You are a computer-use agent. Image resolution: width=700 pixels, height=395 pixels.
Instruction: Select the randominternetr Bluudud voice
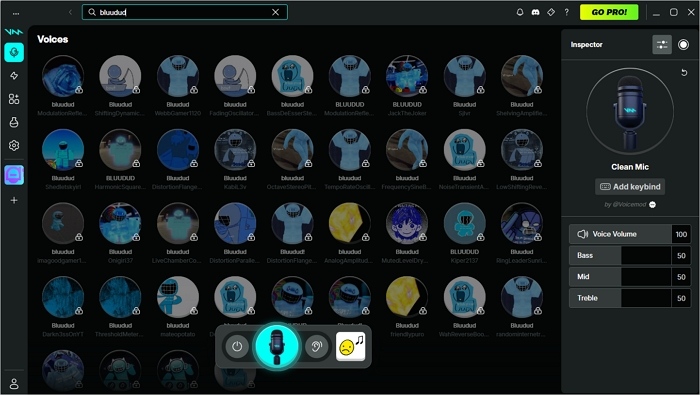522,297
